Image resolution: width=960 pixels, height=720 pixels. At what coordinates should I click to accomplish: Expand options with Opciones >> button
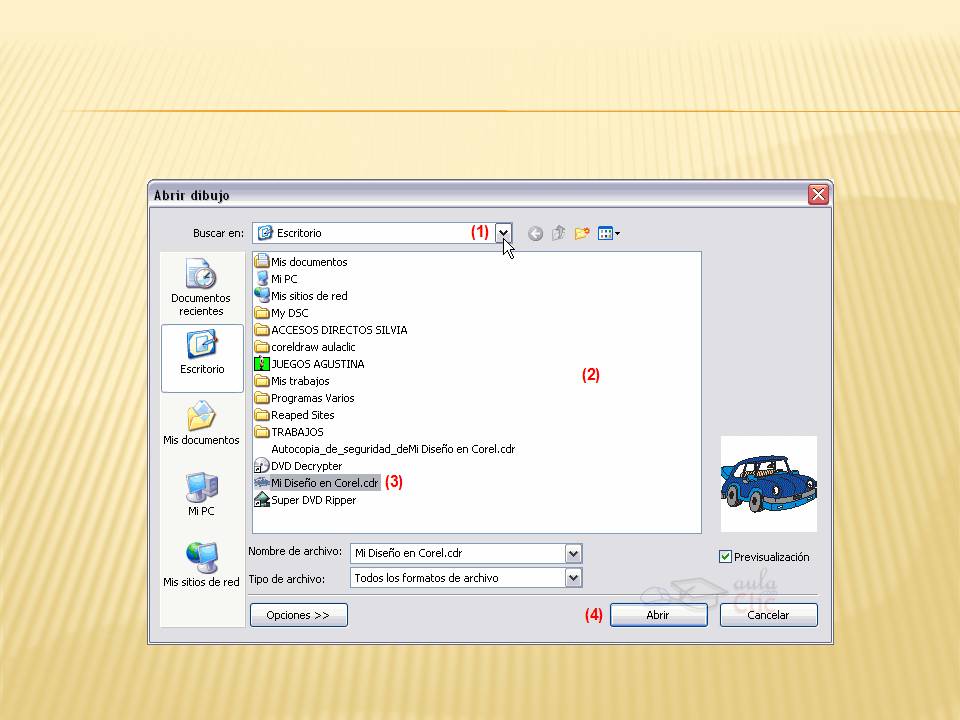(x=299, y=615)
